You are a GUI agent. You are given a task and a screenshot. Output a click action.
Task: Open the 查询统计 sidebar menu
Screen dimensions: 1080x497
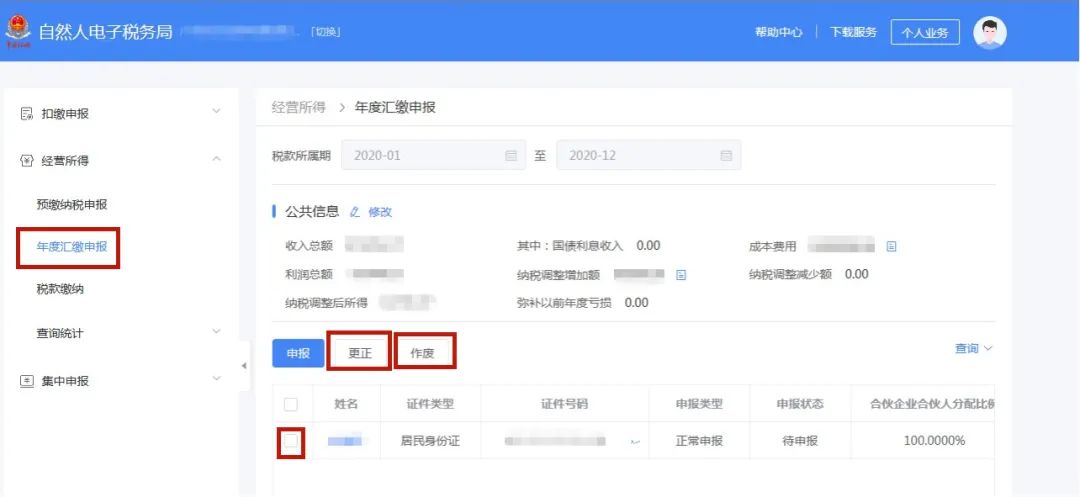60,333
